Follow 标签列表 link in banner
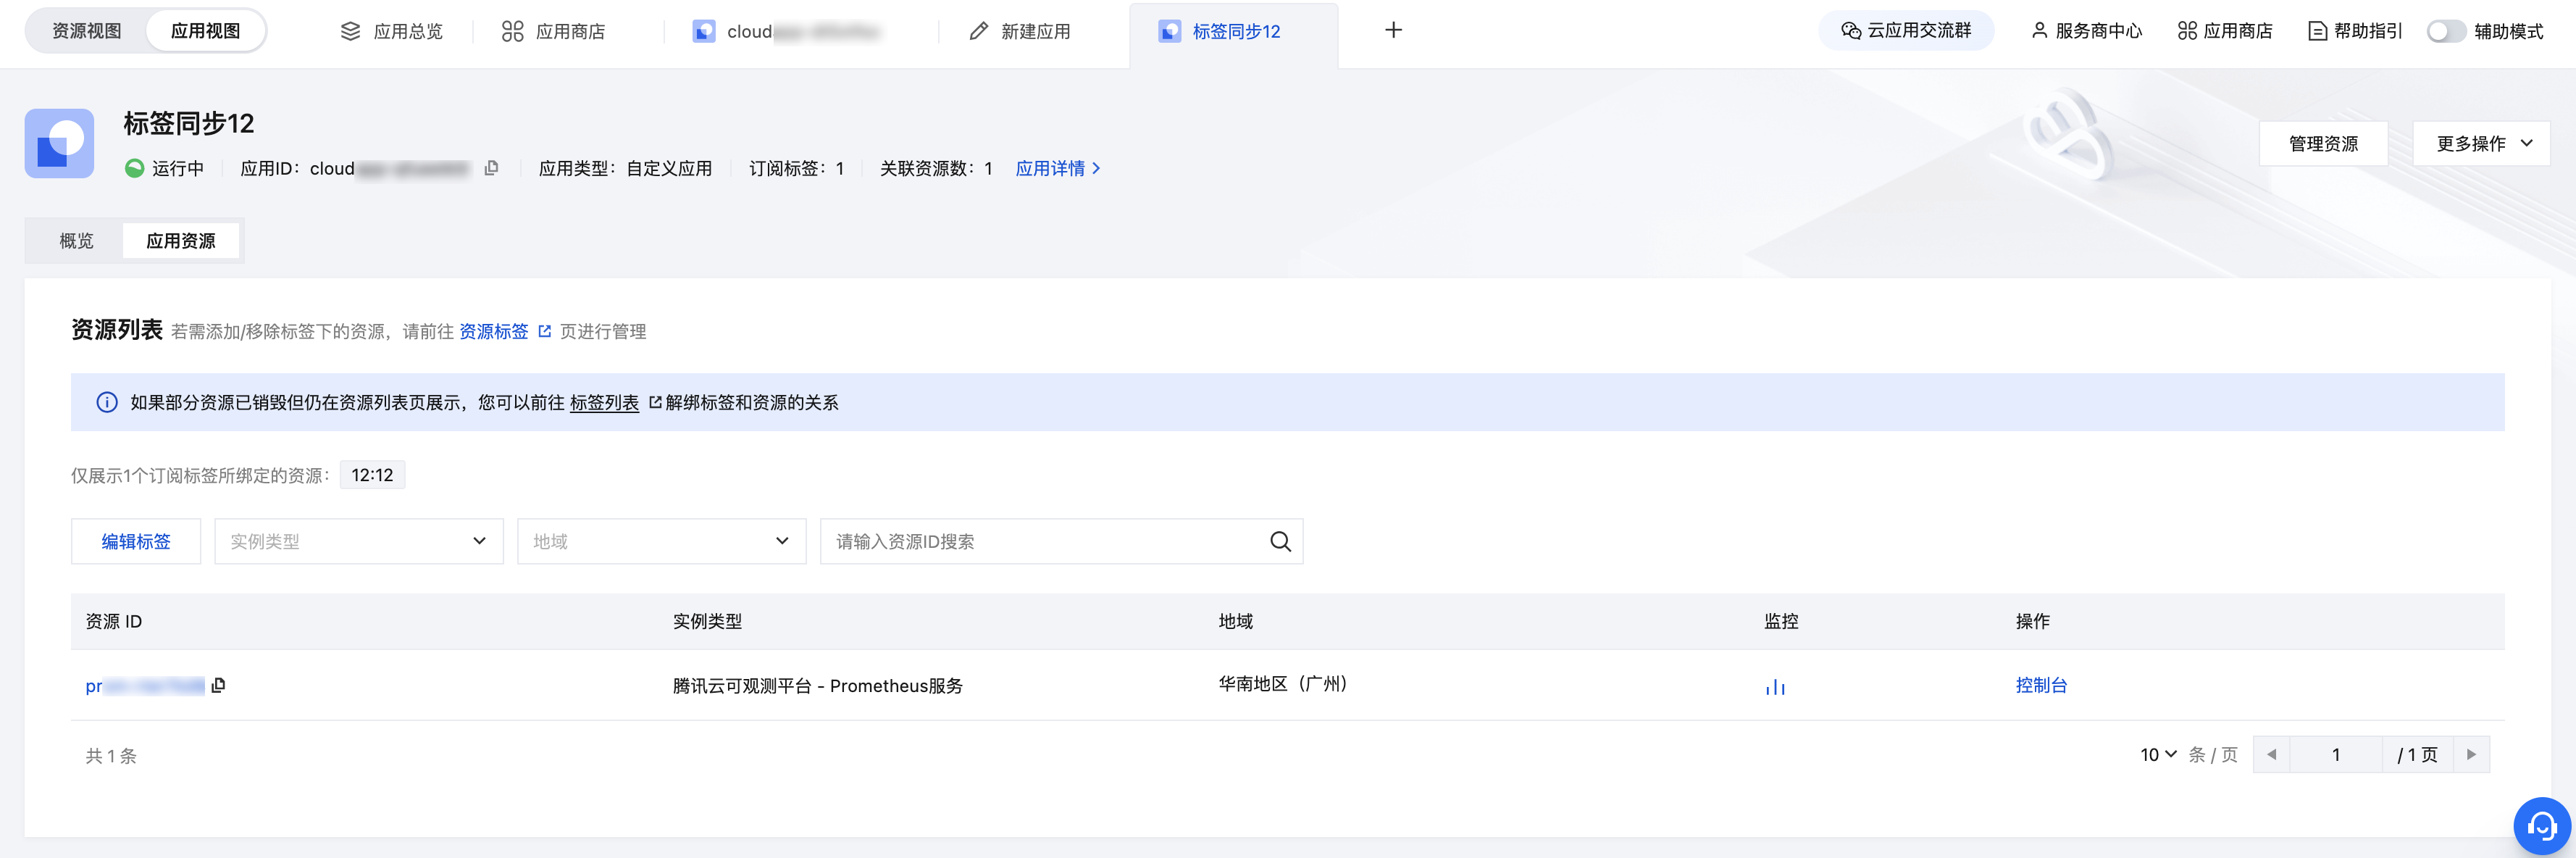This screenshot has height=858, width=2576. [x=604, y=402]
